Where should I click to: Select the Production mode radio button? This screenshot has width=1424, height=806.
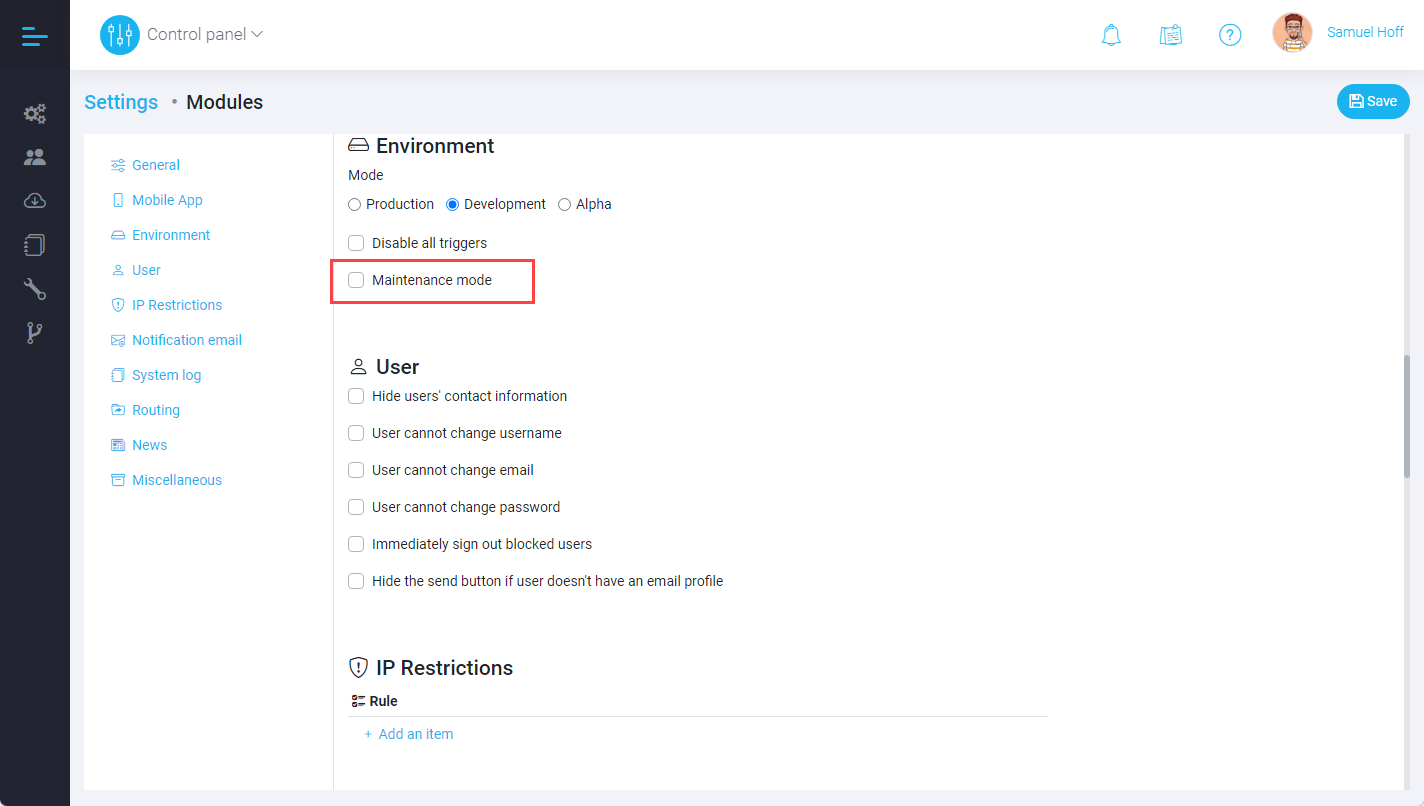coord(354,205)
